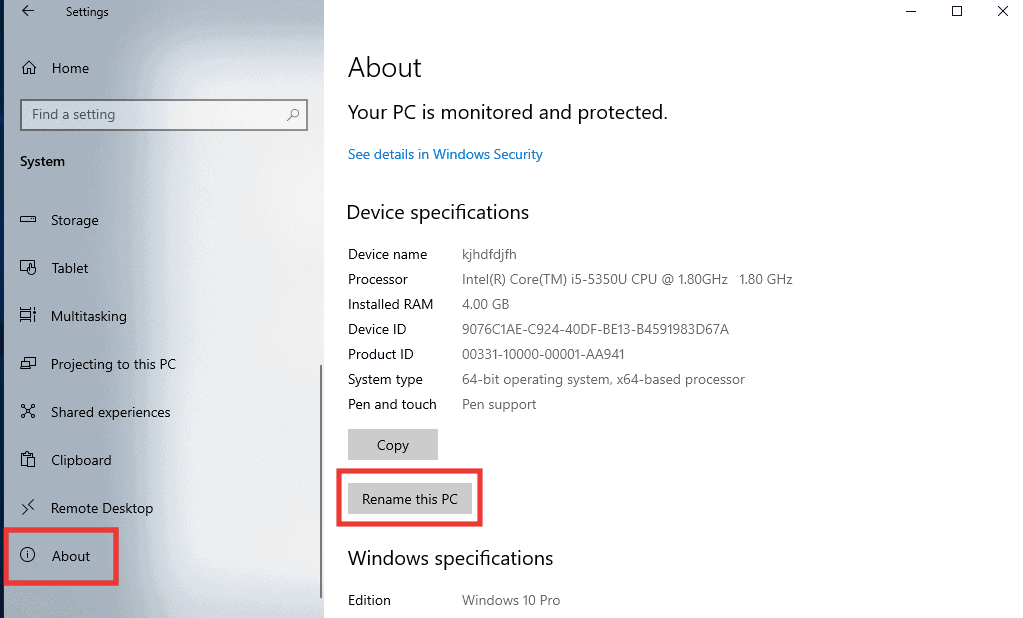Maximize the Settings window
Screen dimensions: 1023x618
[x=956, y=11]
